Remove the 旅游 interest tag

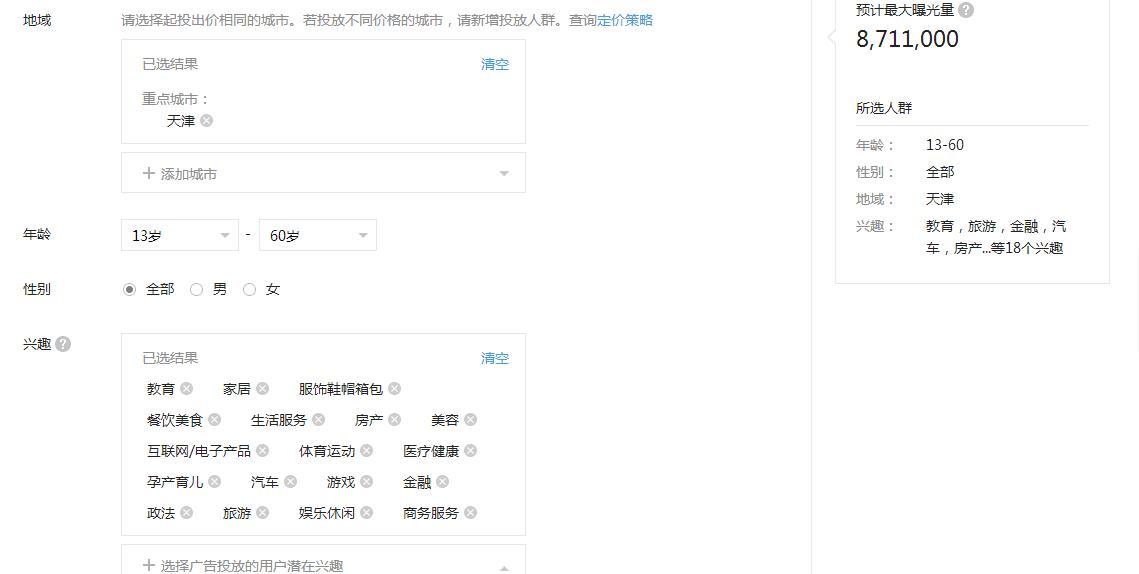262,513
